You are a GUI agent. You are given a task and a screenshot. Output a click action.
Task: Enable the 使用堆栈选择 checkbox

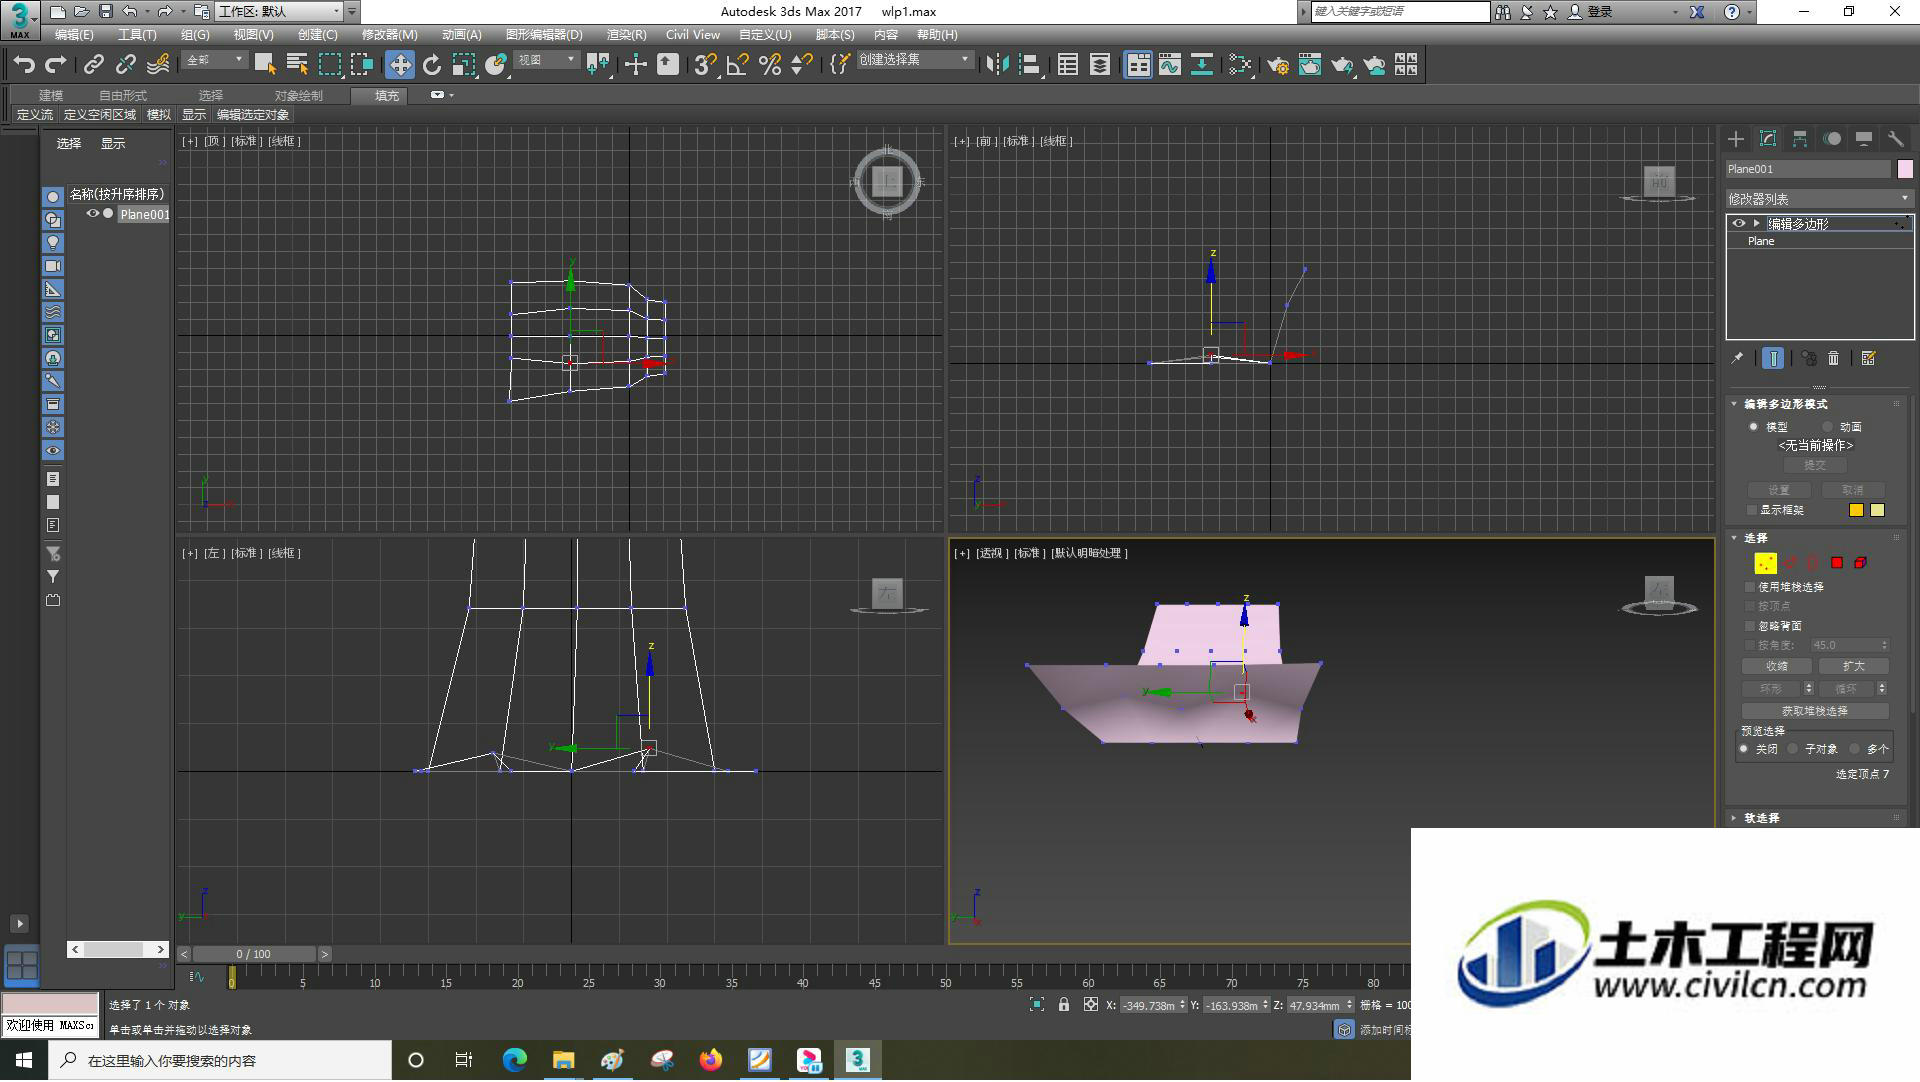tap(1750, 587)
